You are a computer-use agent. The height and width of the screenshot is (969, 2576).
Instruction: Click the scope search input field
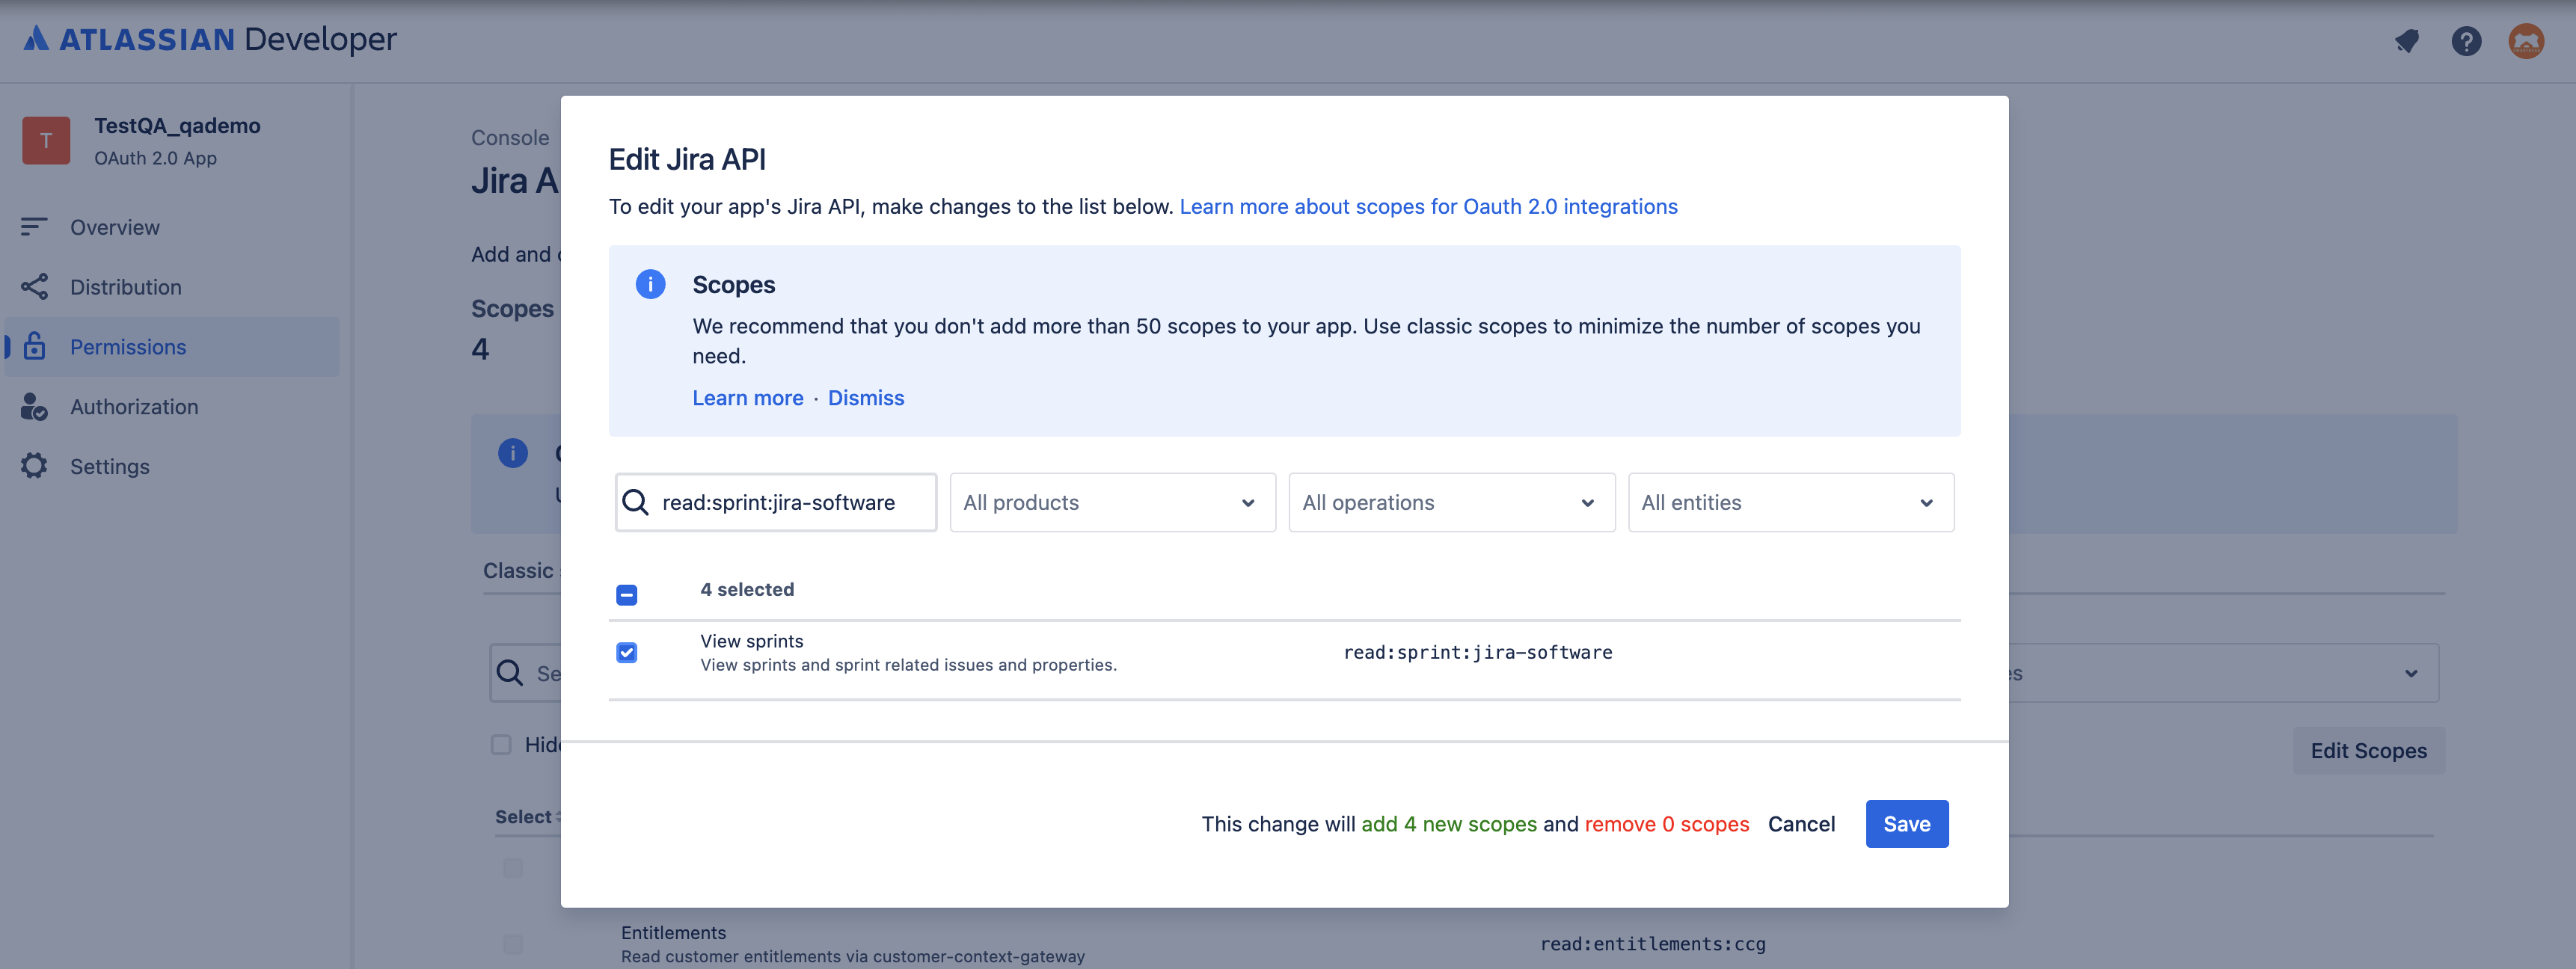[790, 502]
